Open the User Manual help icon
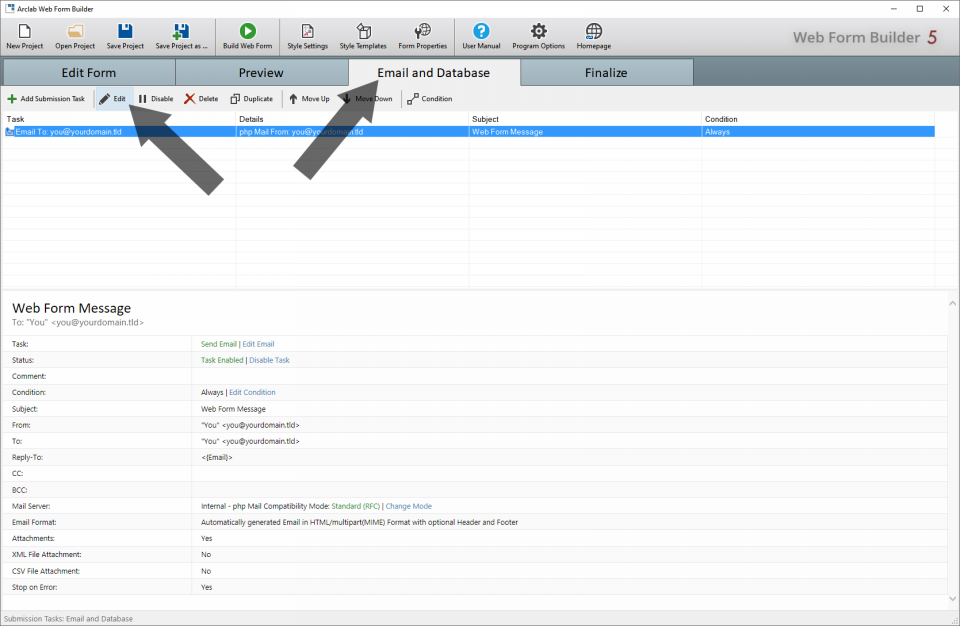 (x=481, y=32)
